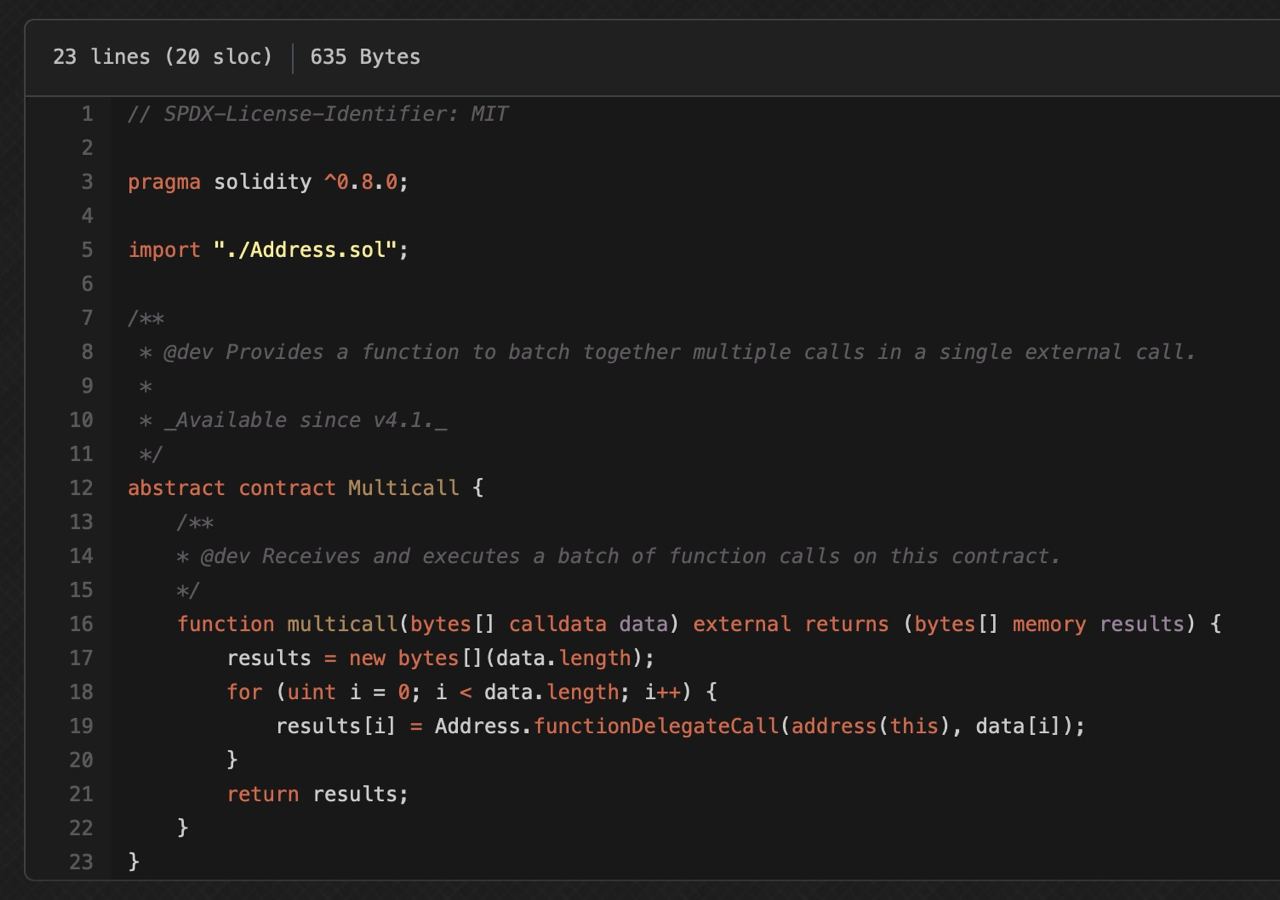Viewport: 1280px width, 900px height.
Task: Select line number 5 in the gutter
Action: pos(87,250)
